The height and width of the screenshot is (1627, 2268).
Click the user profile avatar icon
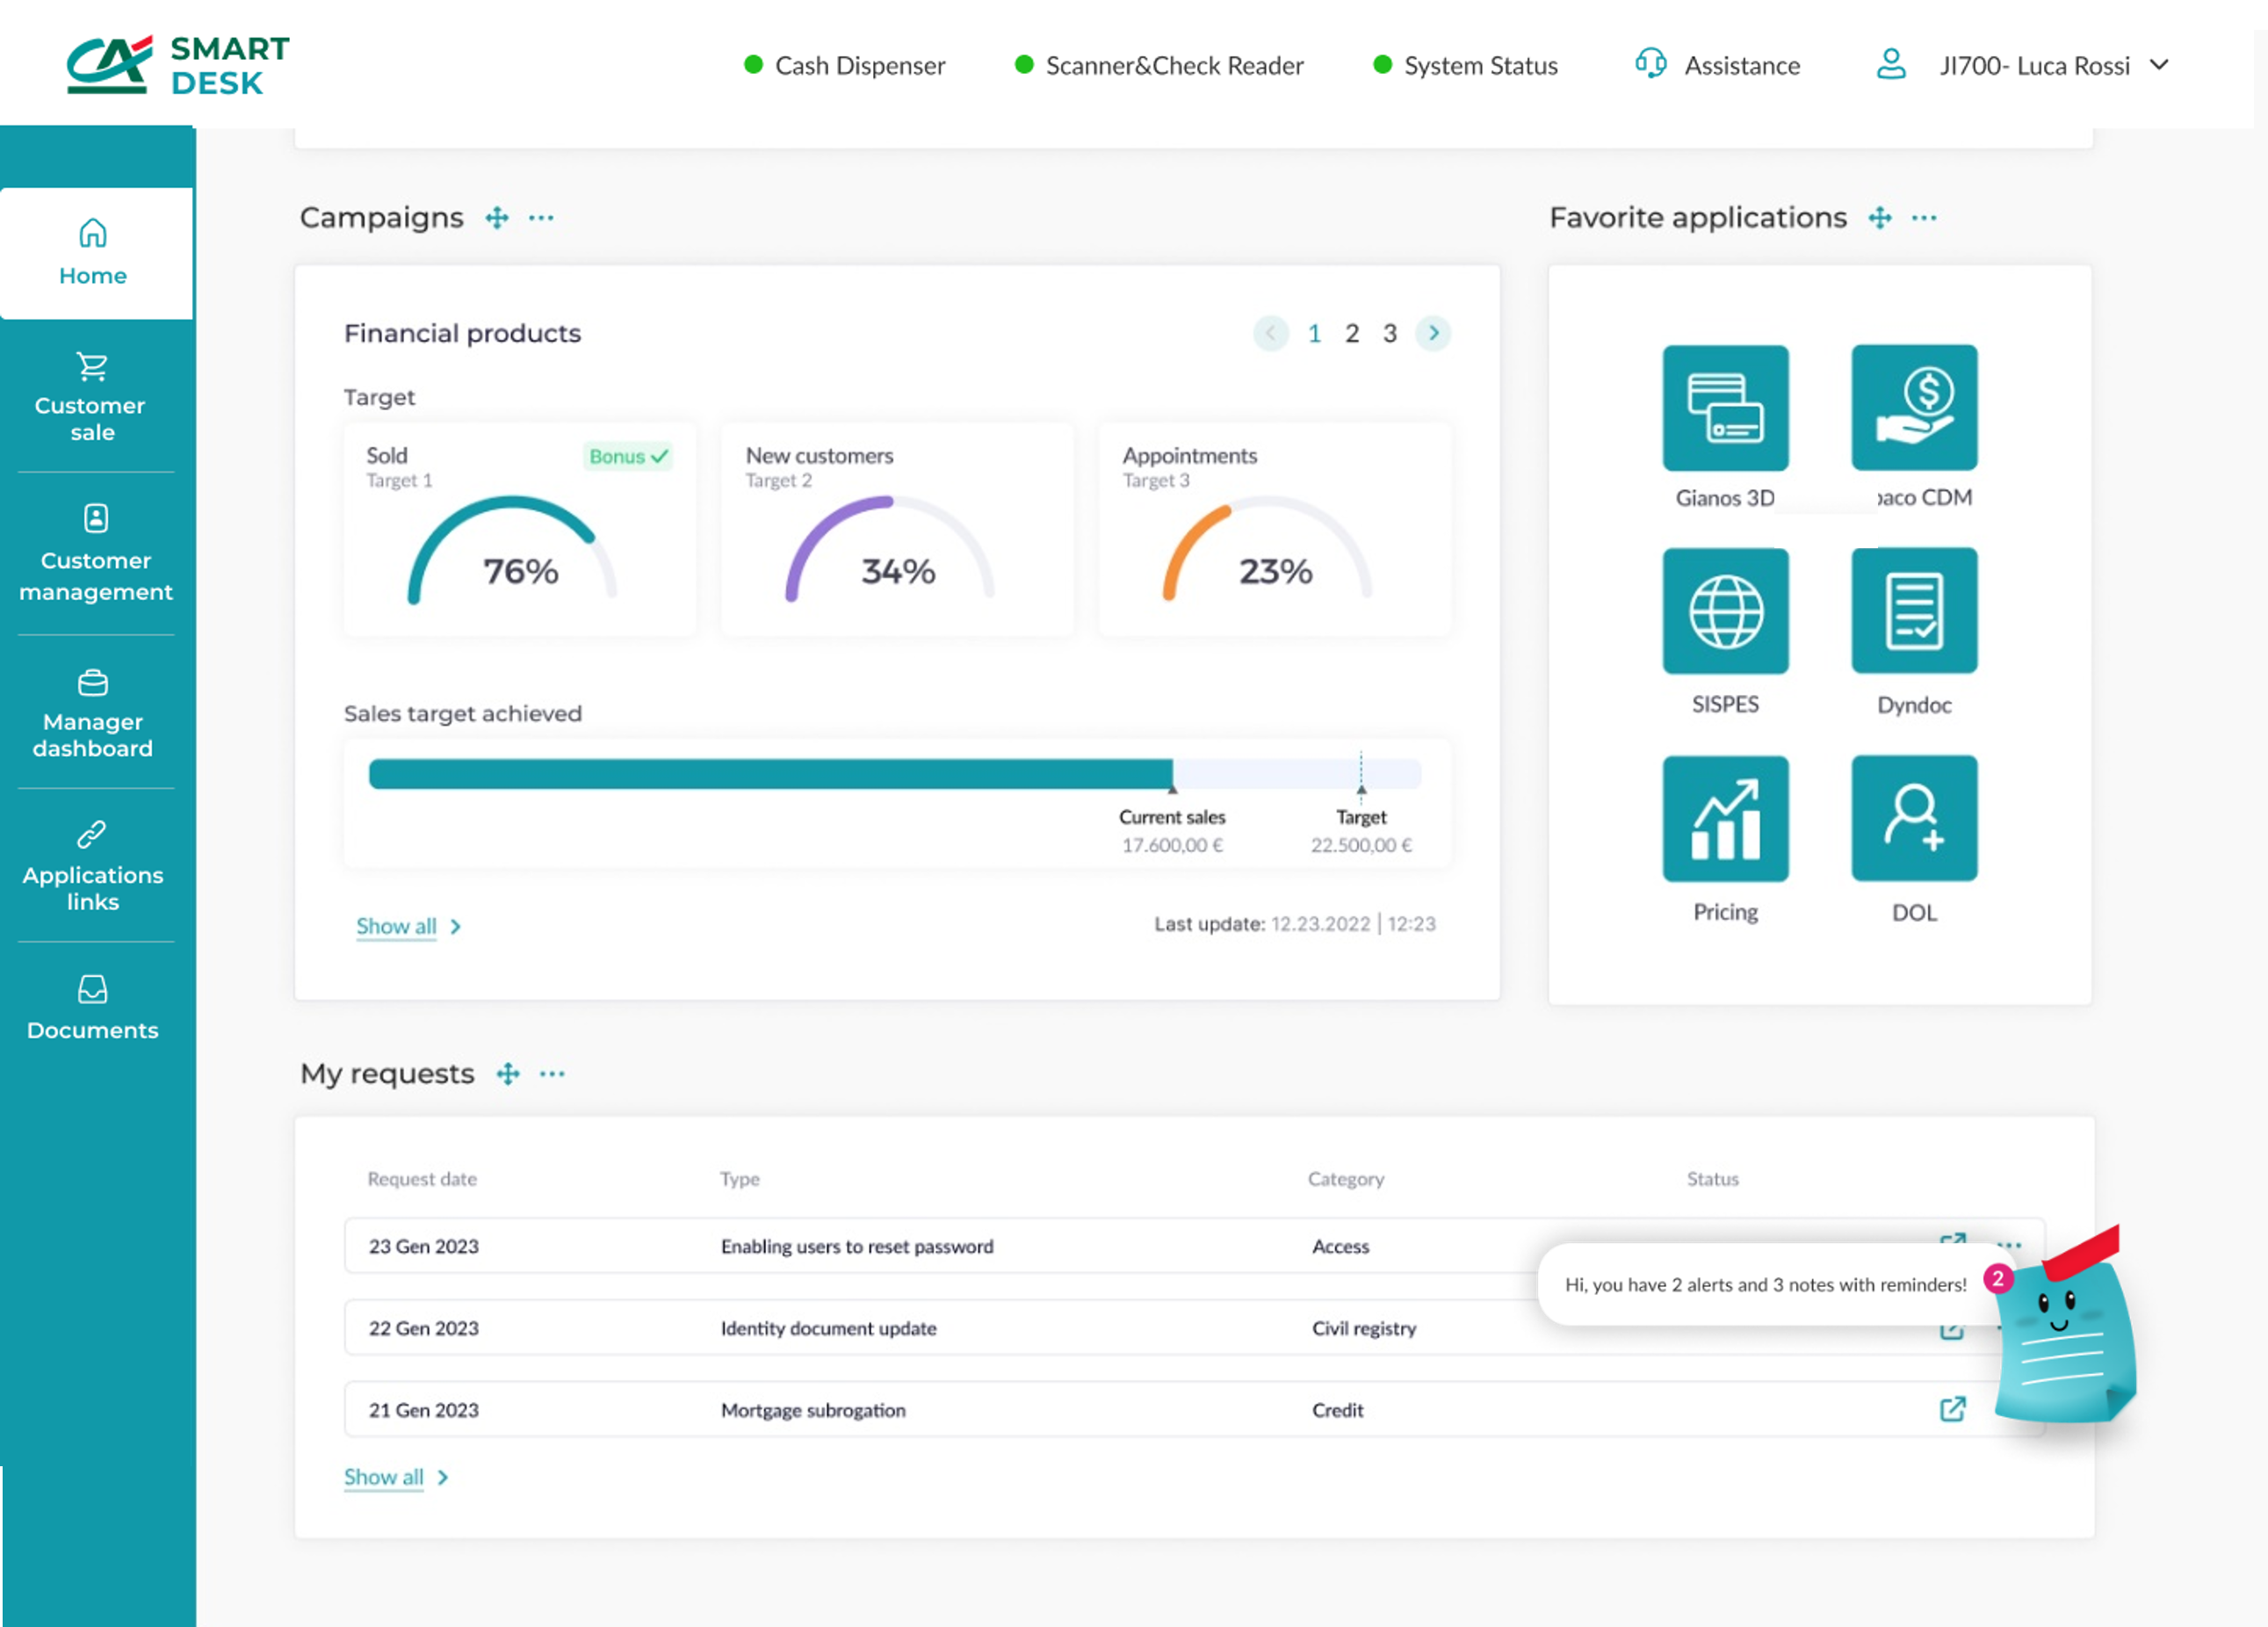tap(1890, 64)
